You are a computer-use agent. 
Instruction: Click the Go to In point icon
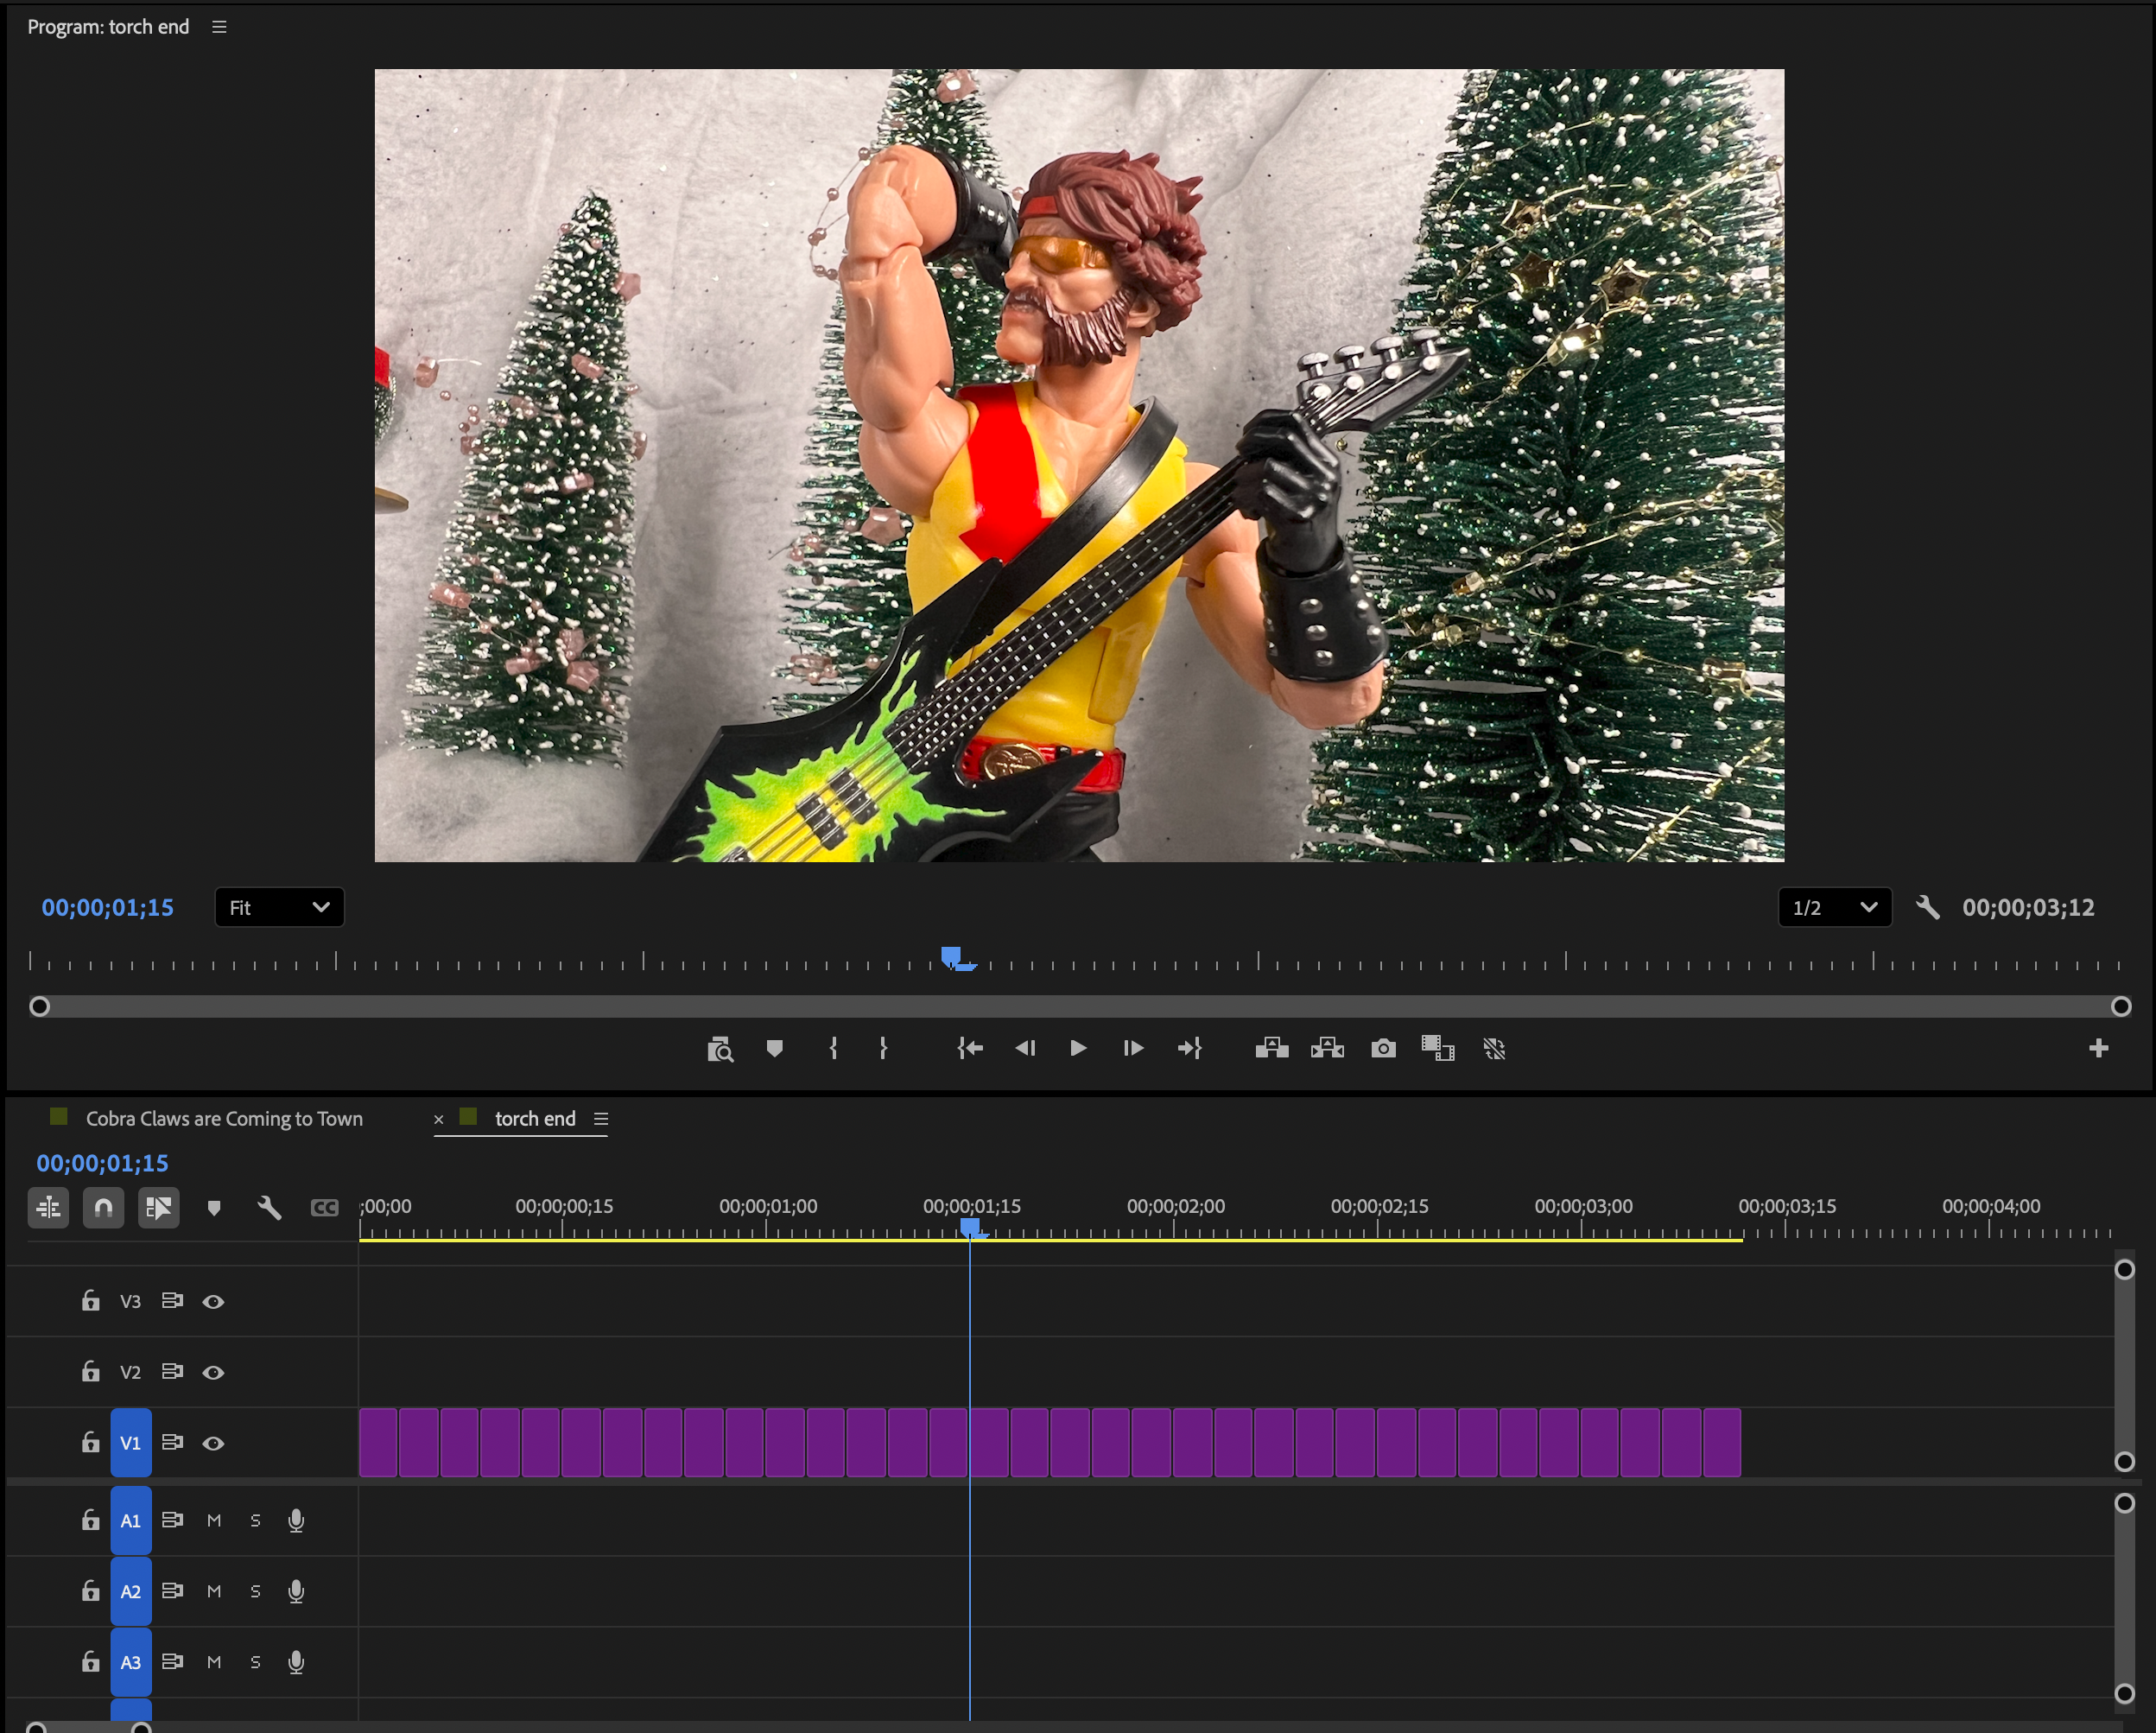pos(969,1048)
